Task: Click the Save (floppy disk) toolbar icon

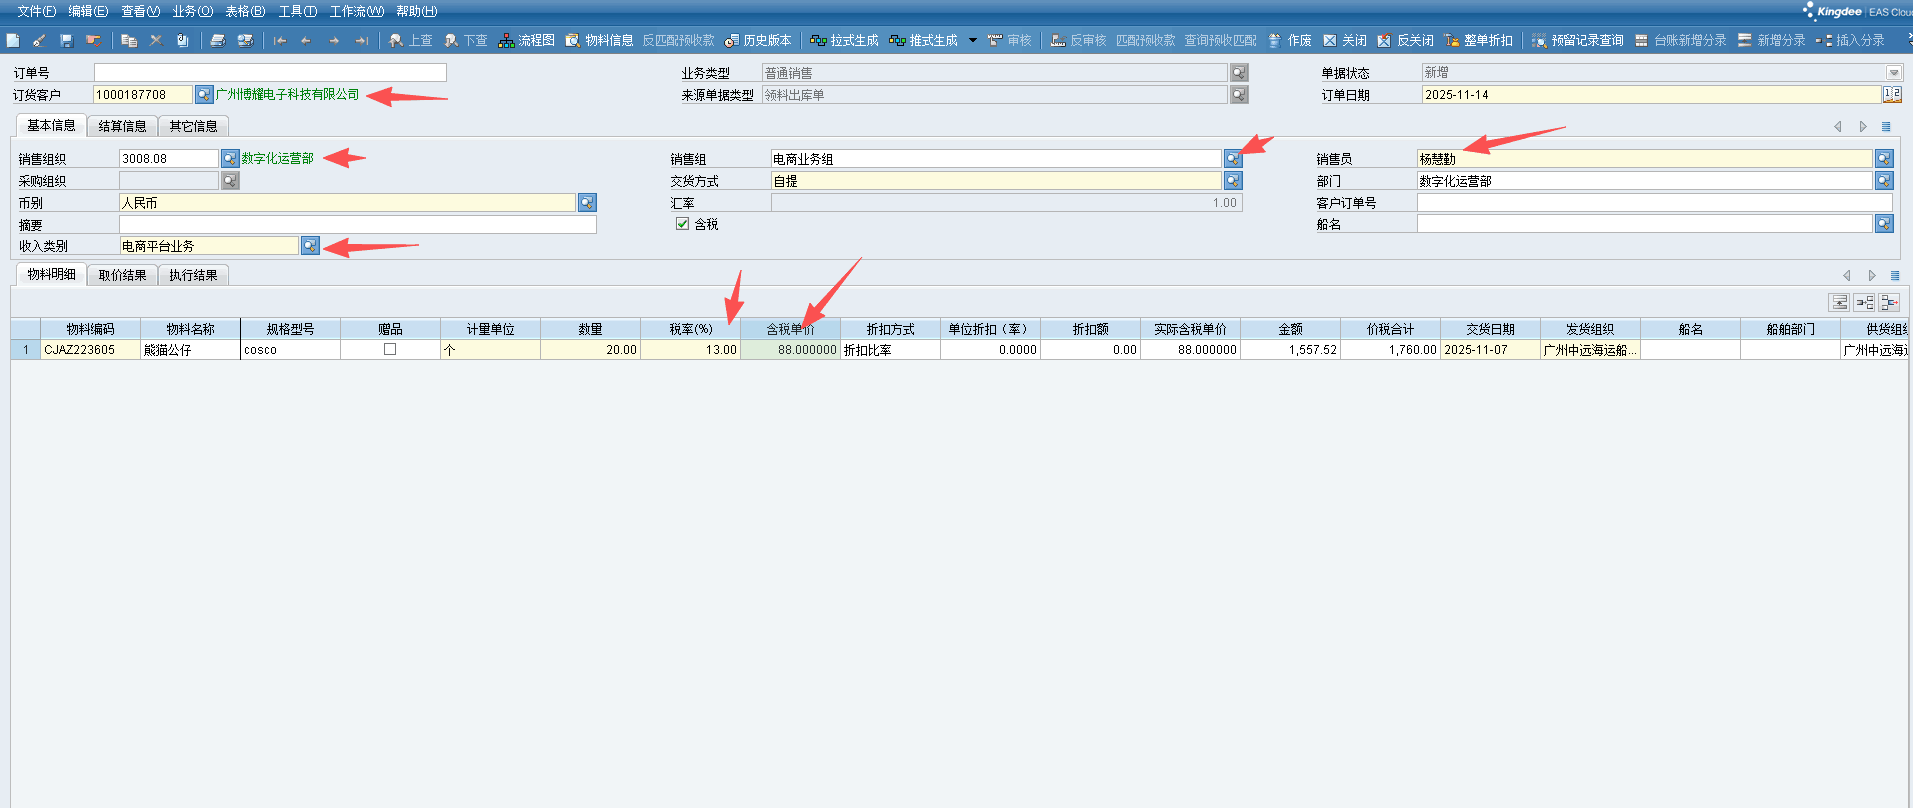Action: (x=66, y=41)
